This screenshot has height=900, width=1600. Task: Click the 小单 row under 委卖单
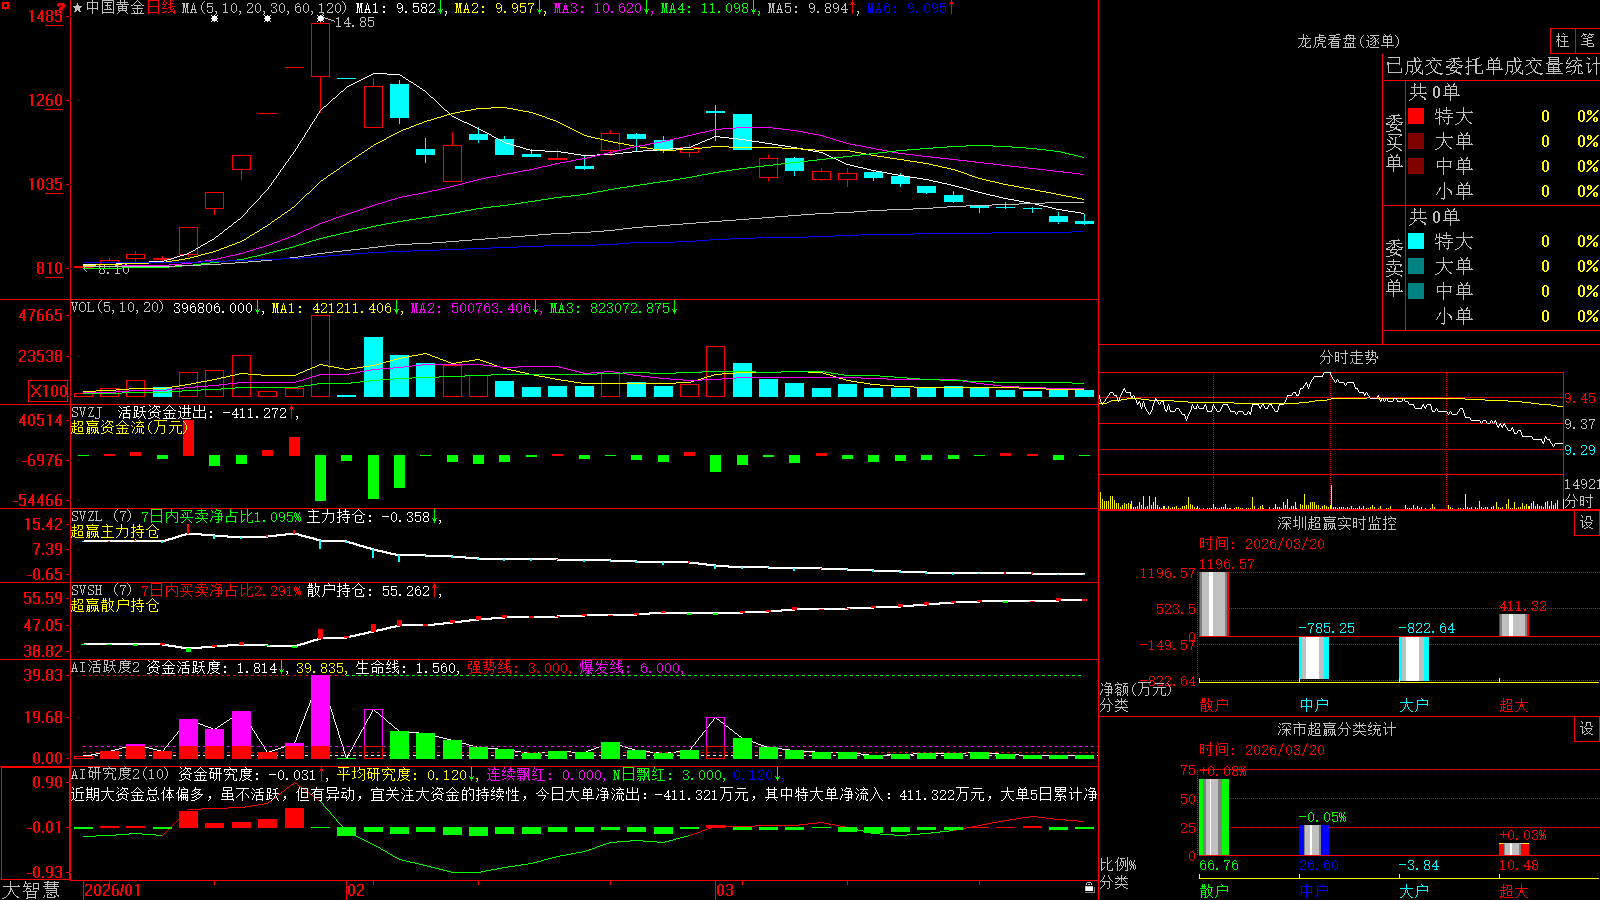tap(1502, 316)
